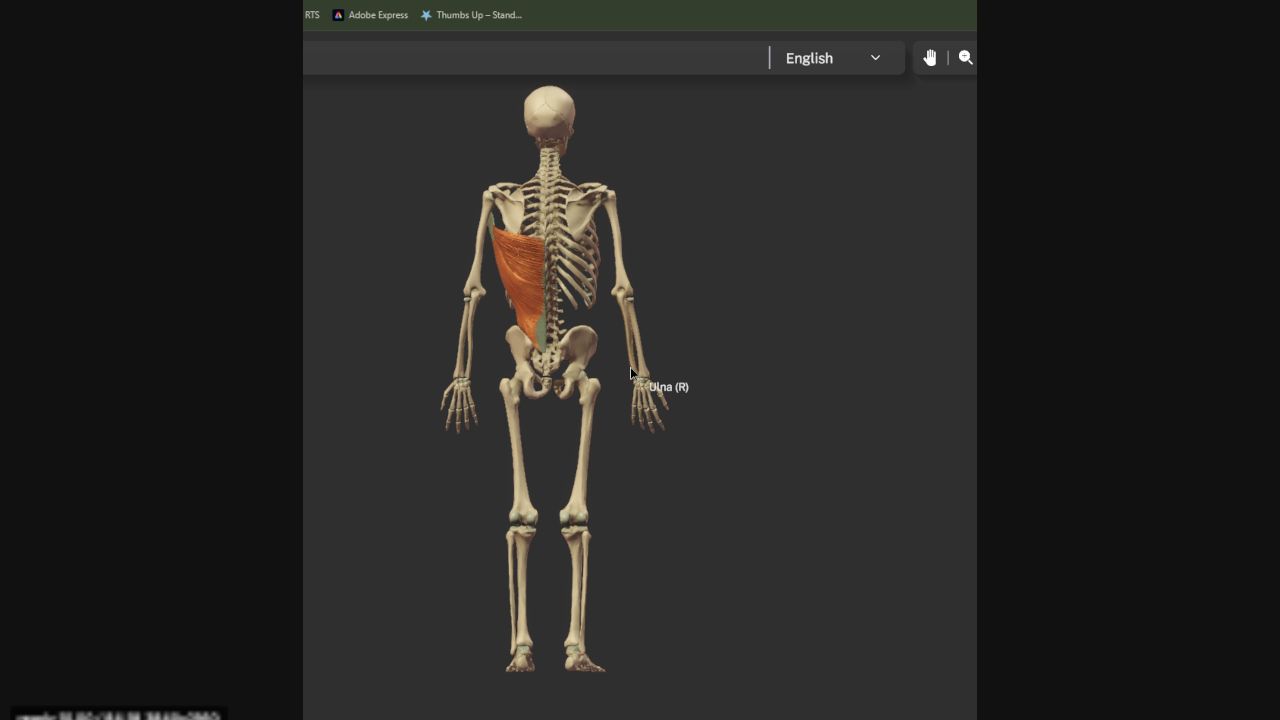
Task: Click the Ulna (R) tooltip label
Action: coord(669,387)
